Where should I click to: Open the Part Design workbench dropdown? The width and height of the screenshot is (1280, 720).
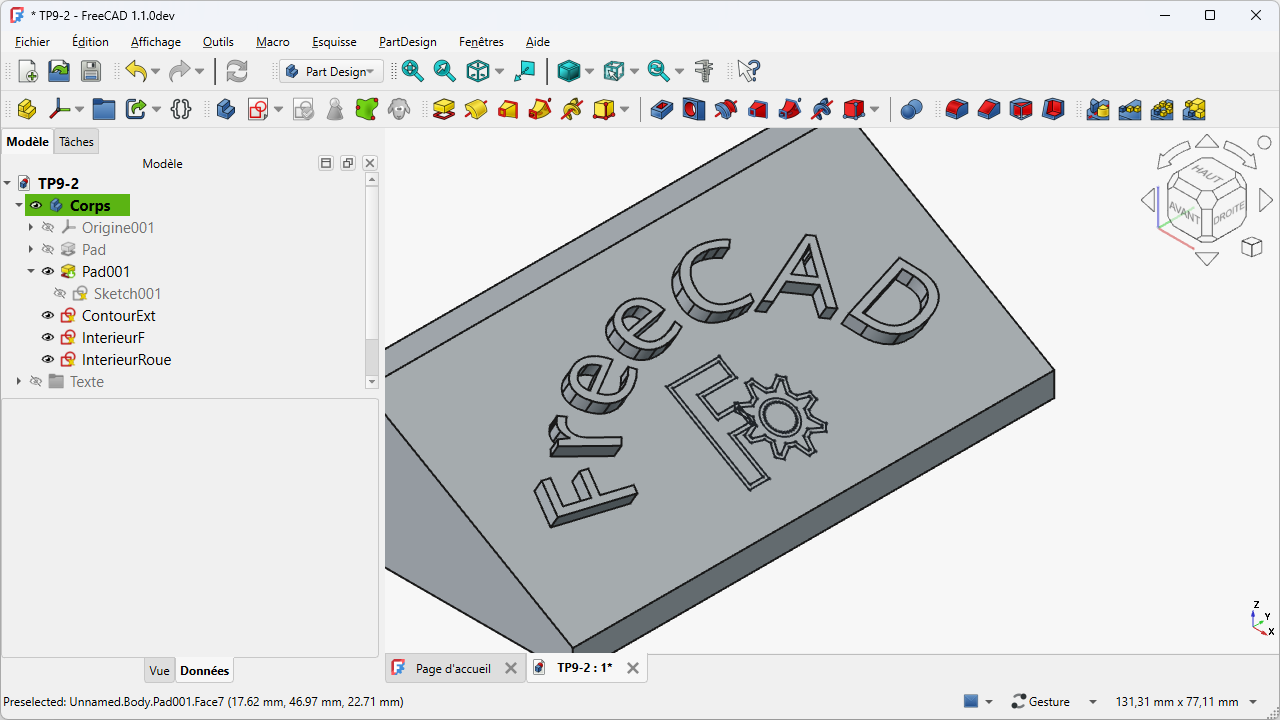click(332, 71)
